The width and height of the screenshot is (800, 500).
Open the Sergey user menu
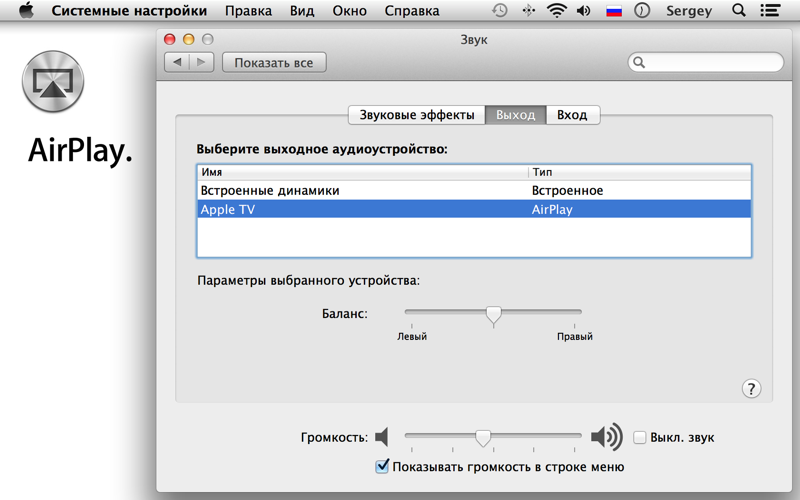point(689,11)
